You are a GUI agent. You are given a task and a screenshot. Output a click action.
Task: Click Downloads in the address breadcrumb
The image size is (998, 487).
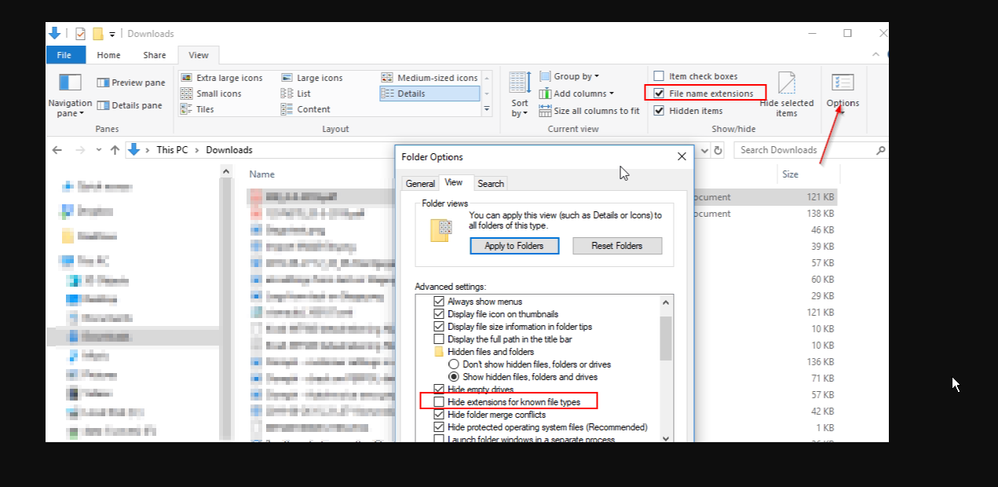pyautogui.click(x=229, y=150)
